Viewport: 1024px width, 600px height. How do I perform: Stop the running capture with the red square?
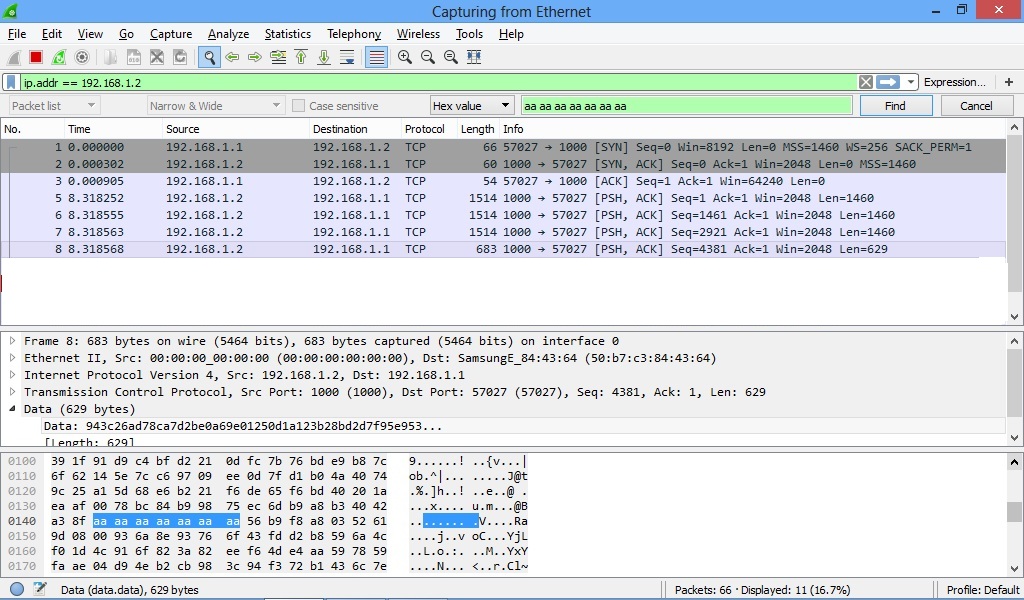[36, 57]
